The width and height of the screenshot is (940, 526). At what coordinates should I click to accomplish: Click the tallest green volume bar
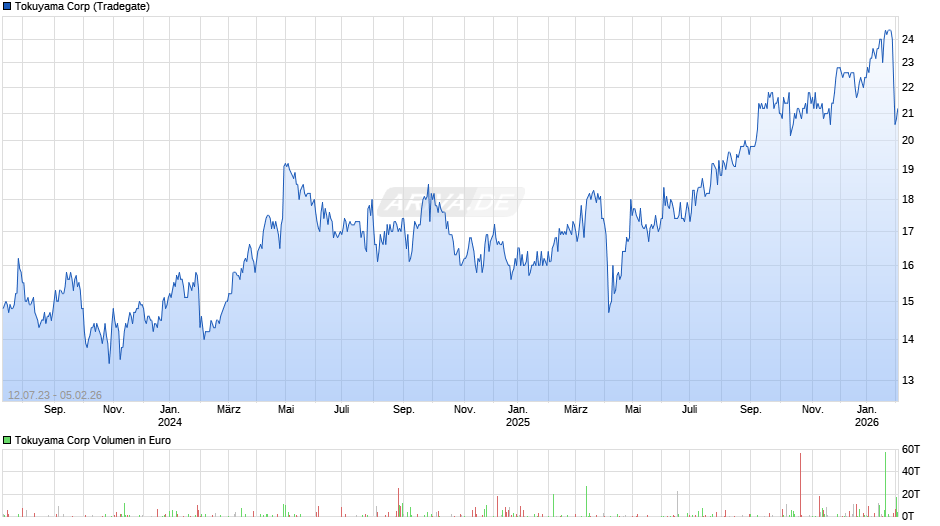coord(885,485)
